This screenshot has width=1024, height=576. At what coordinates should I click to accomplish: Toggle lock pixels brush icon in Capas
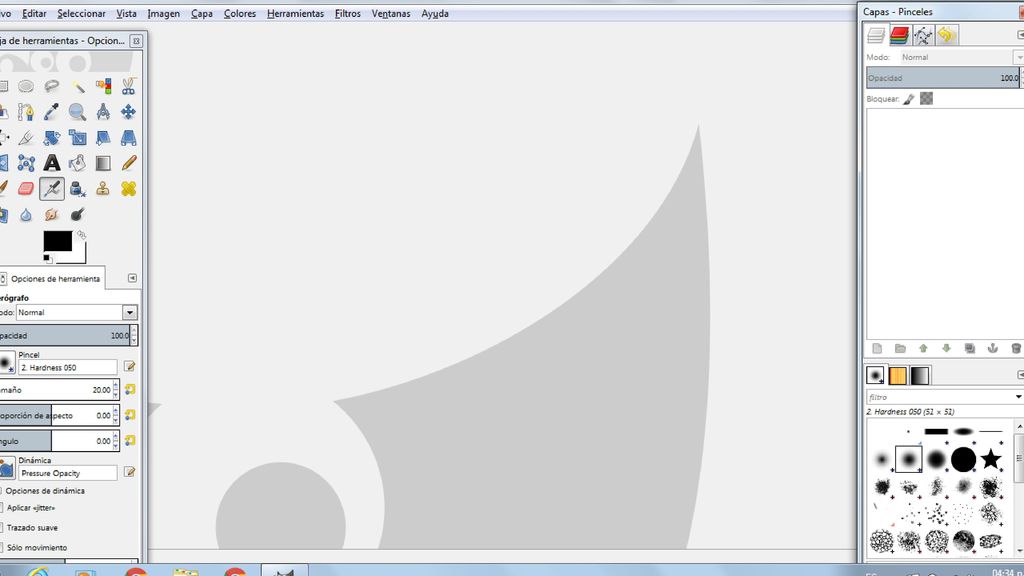(x=909, y=99)
